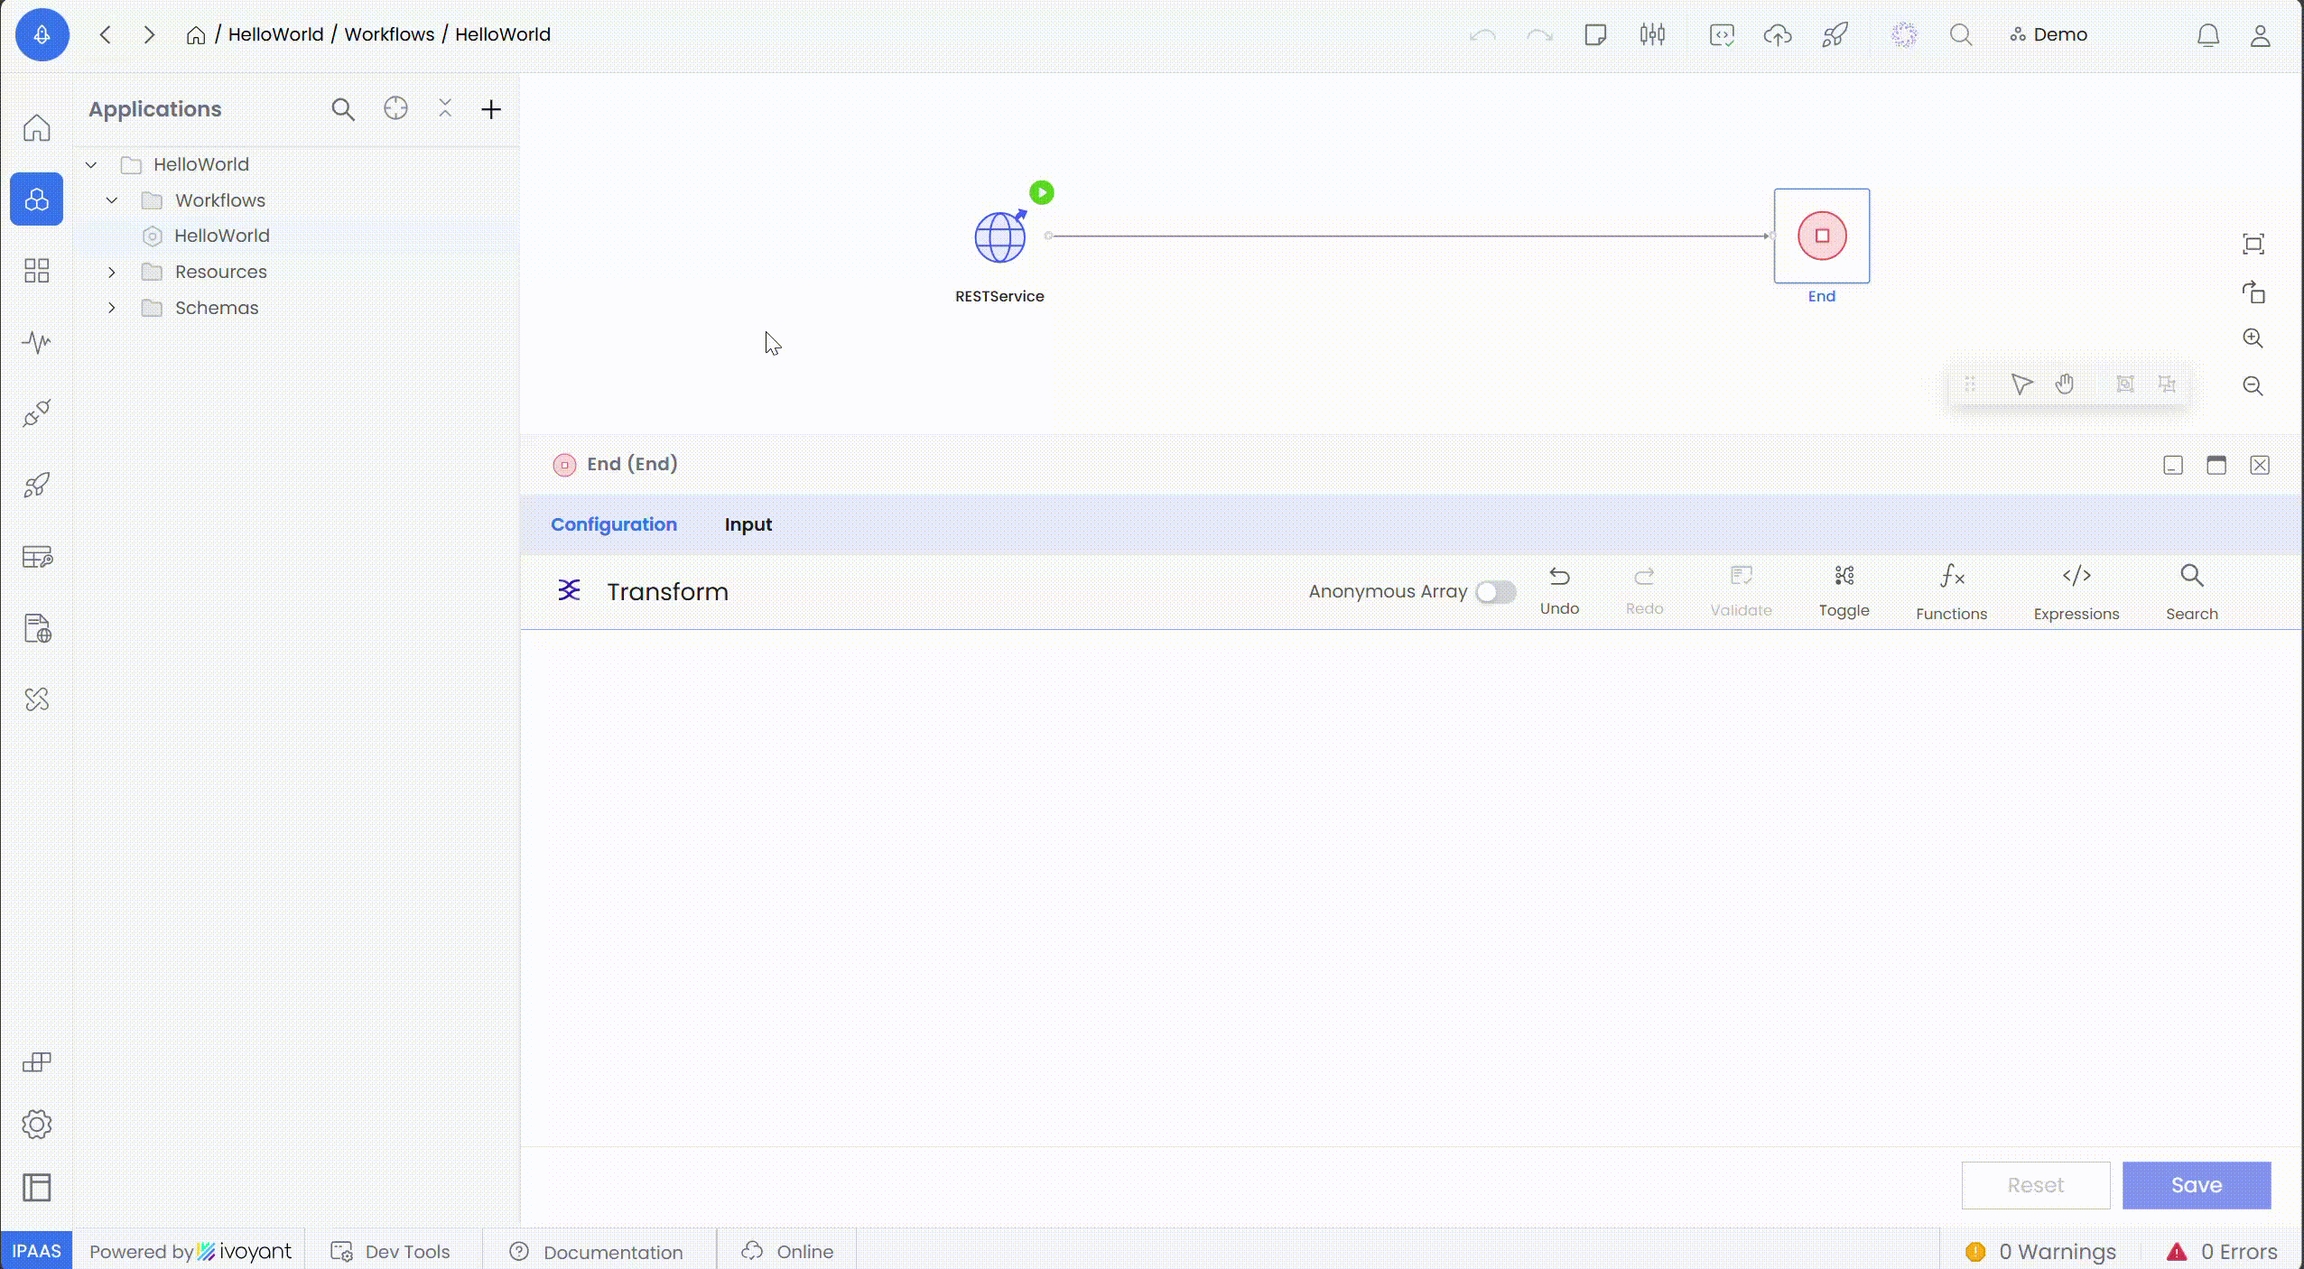Expand the Resources folder

click(x=112, y=272)
